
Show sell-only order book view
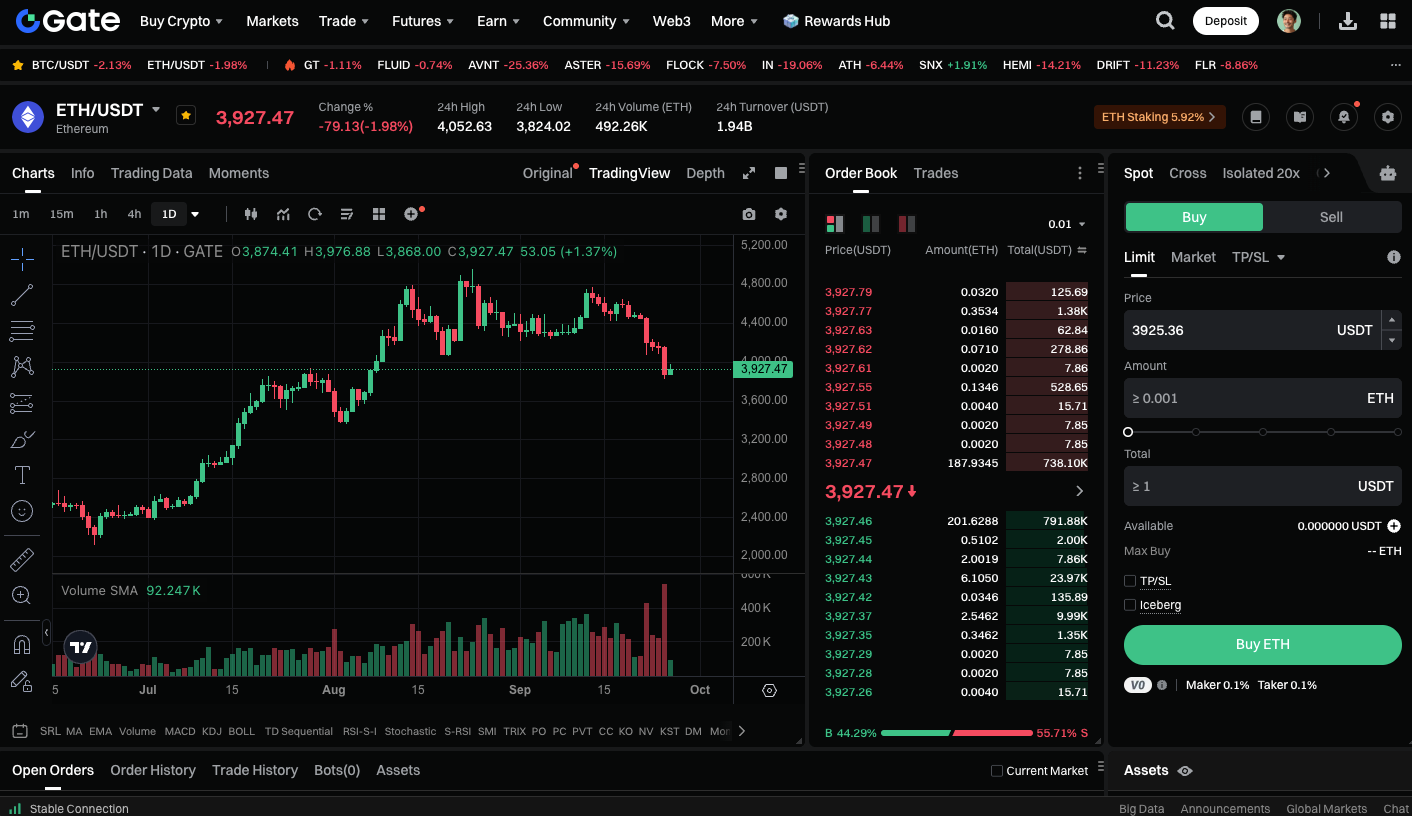point(907,224)
